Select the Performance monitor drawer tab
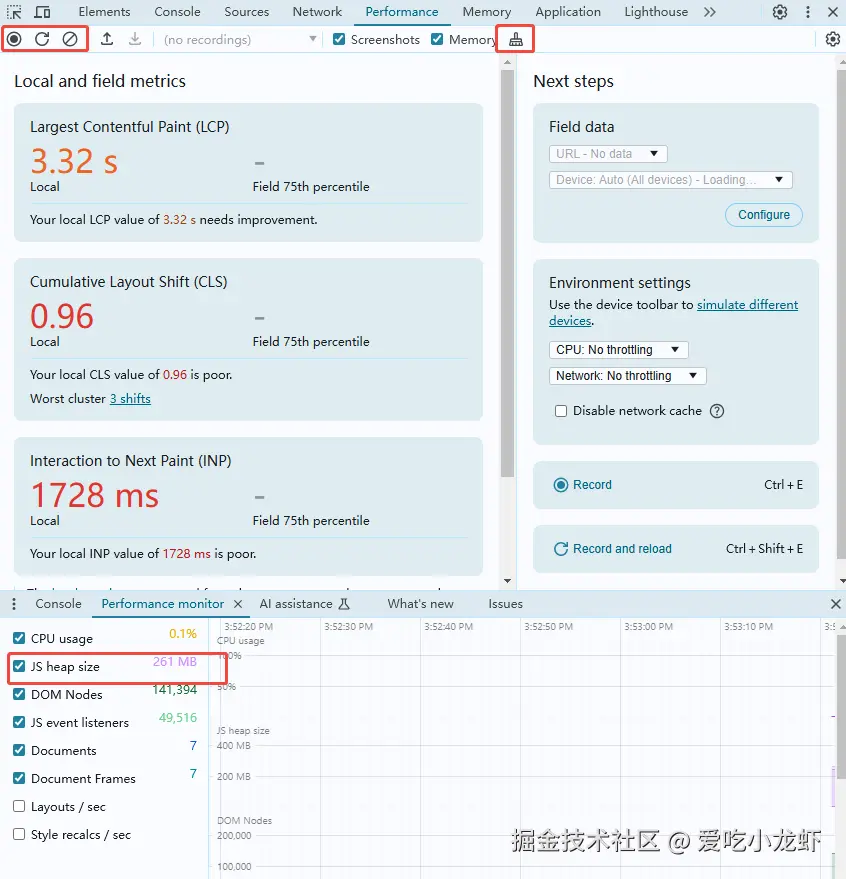This screenshot has height=879, width=846. [163, 604]
